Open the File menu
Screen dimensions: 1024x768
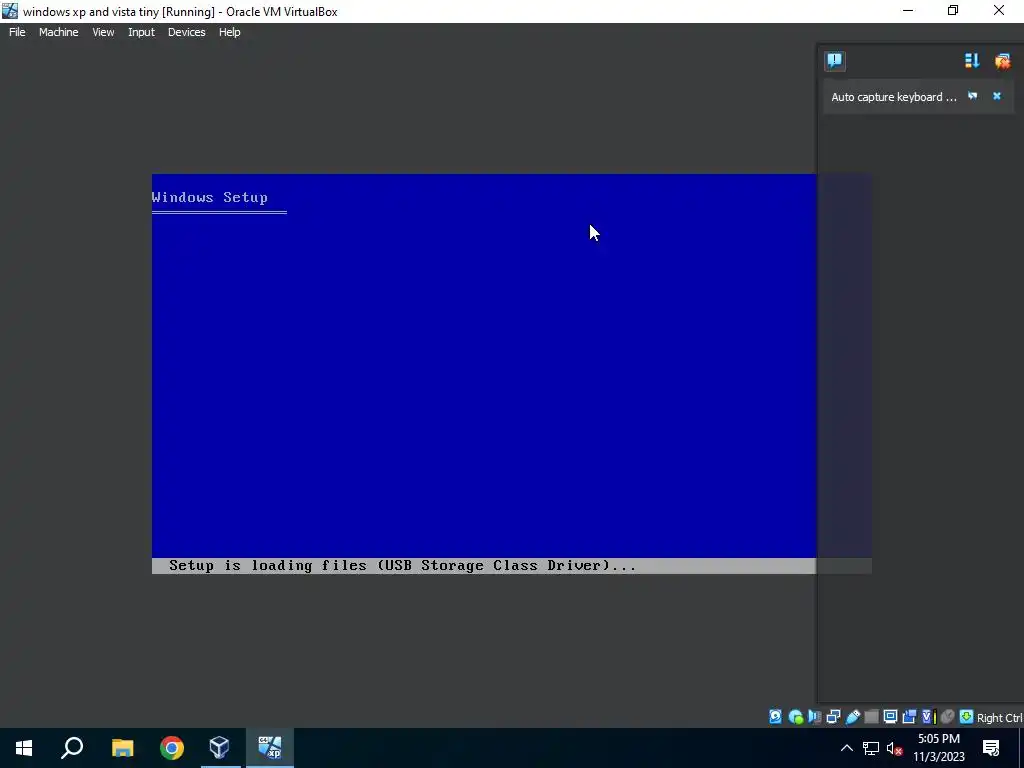[17, 32]
